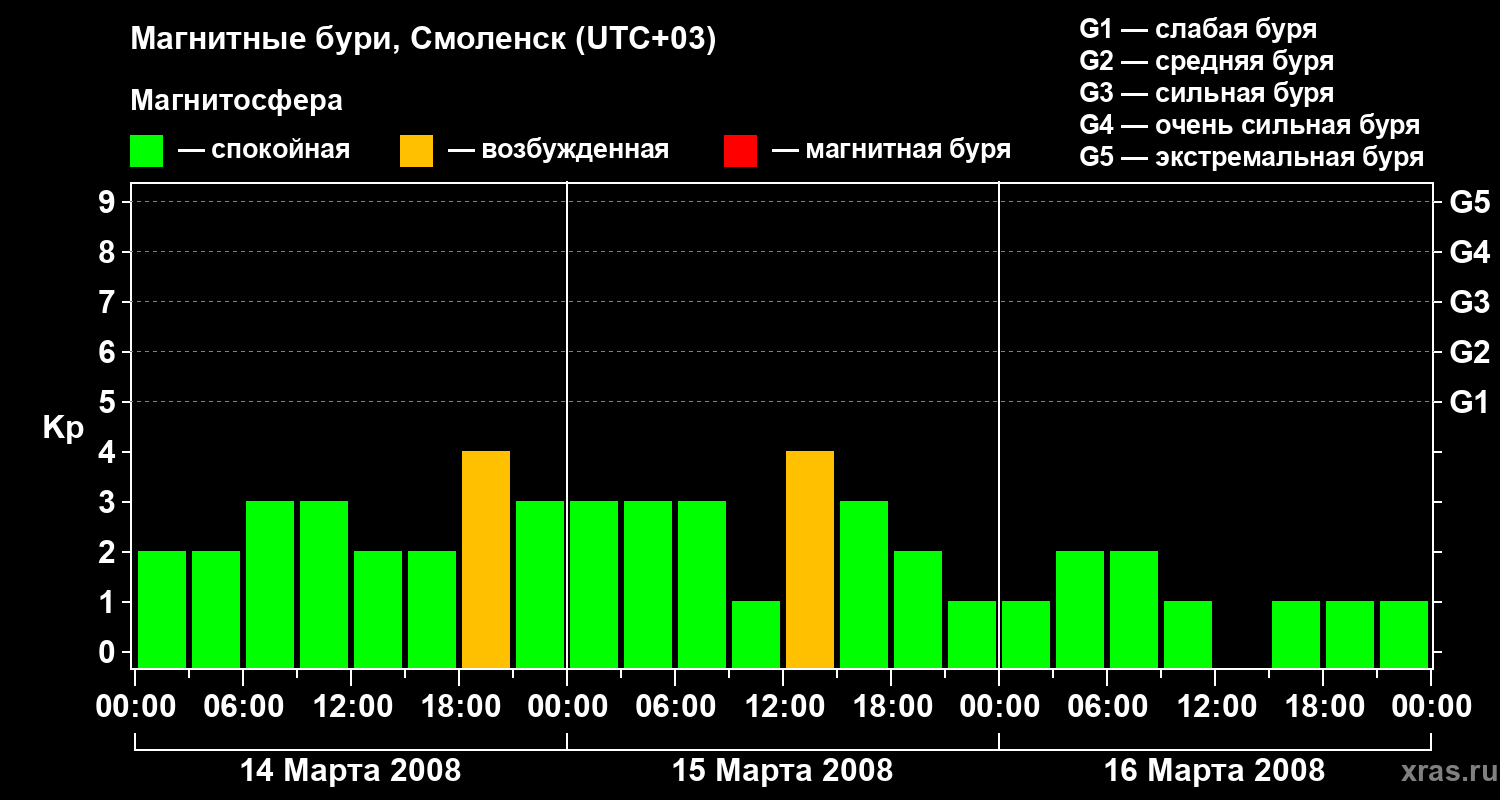
Task: Click the «16 Марта 2008» date label
Action: 1214,771
